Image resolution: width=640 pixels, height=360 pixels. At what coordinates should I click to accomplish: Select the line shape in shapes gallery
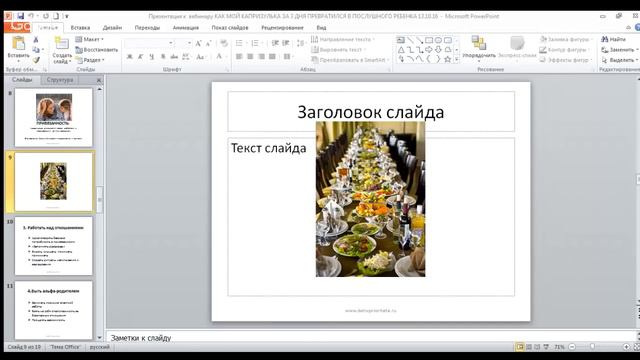click(x=410, y=40)
